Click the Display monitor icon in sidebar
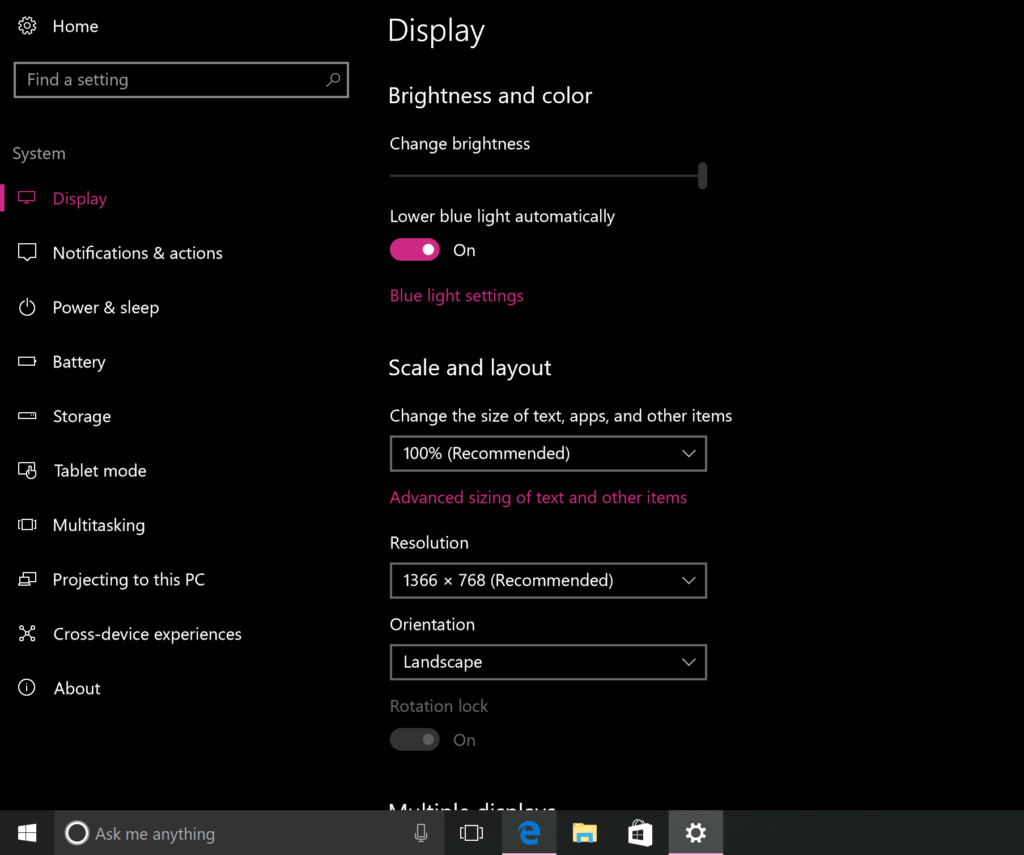 (27, 198)
